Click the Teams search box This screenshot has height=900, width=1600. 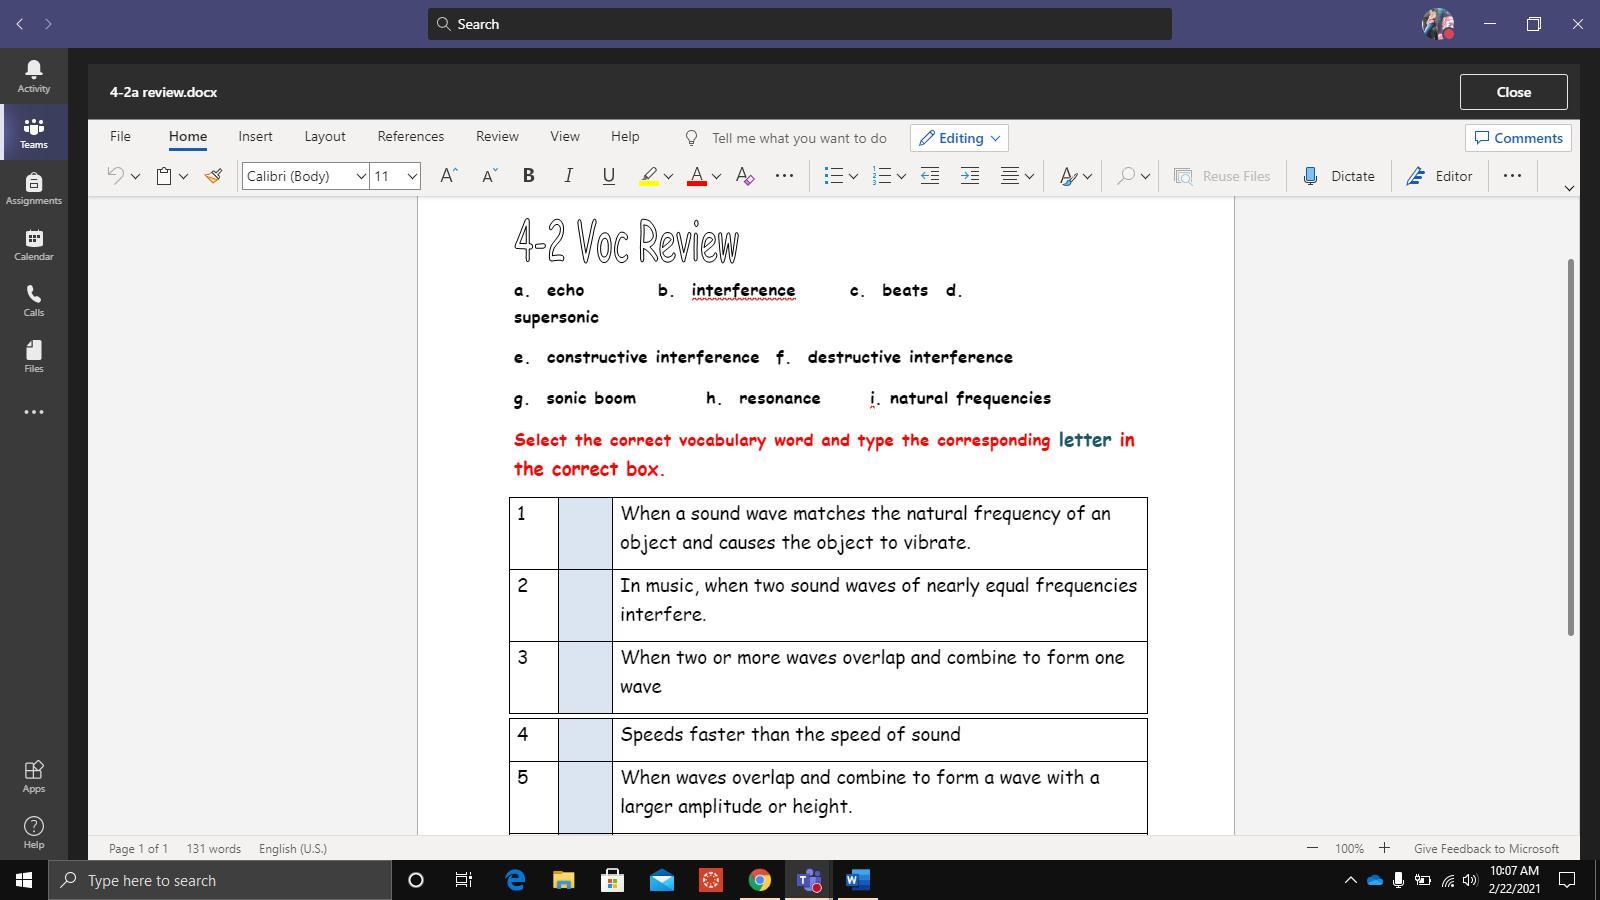point(800,24)
